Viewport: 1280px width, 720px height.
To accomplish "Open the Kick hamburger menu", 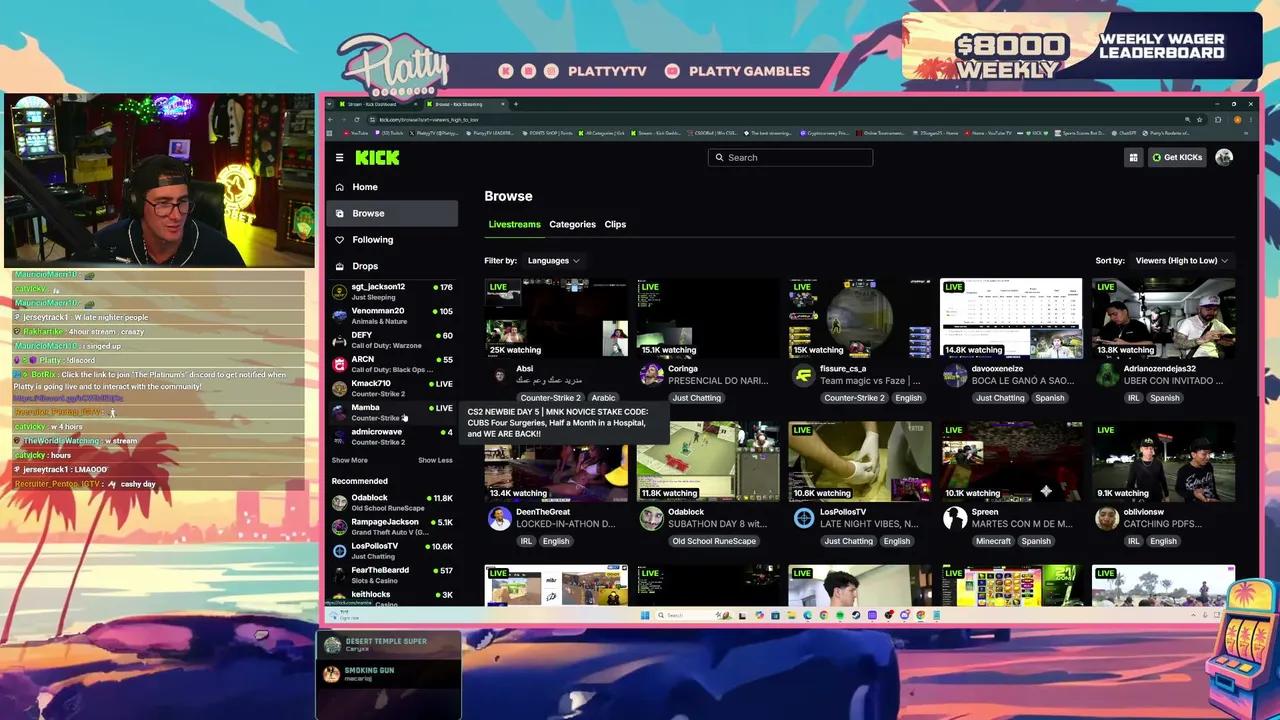I will point(339,157).
